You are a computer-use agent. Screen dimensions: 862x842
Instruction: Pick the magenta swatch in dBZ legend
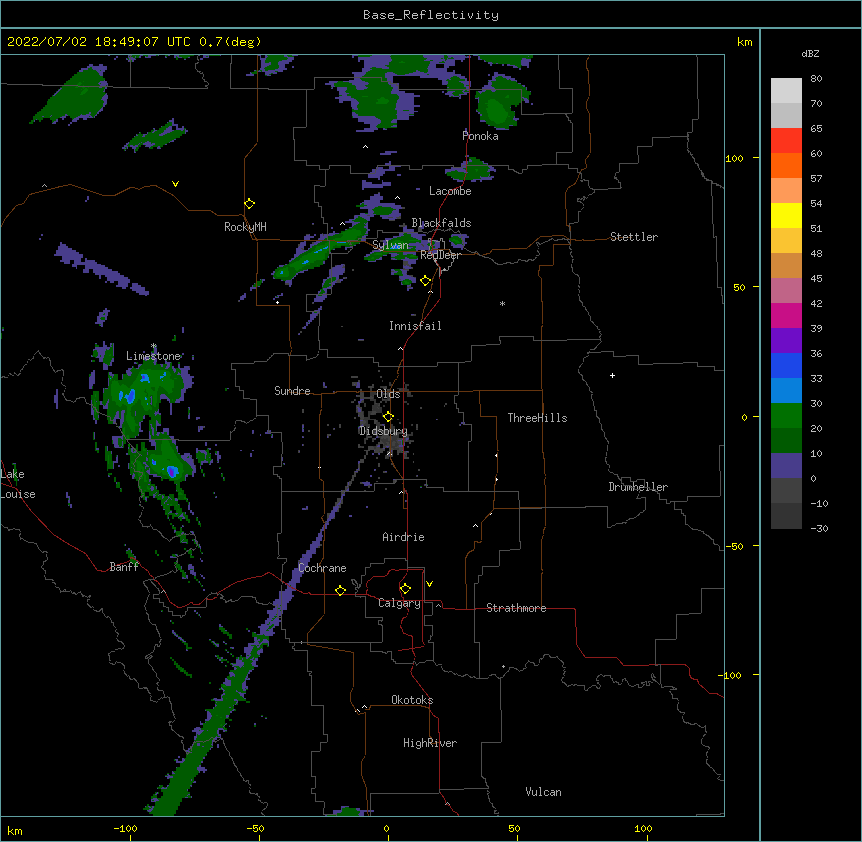(786, 316)
